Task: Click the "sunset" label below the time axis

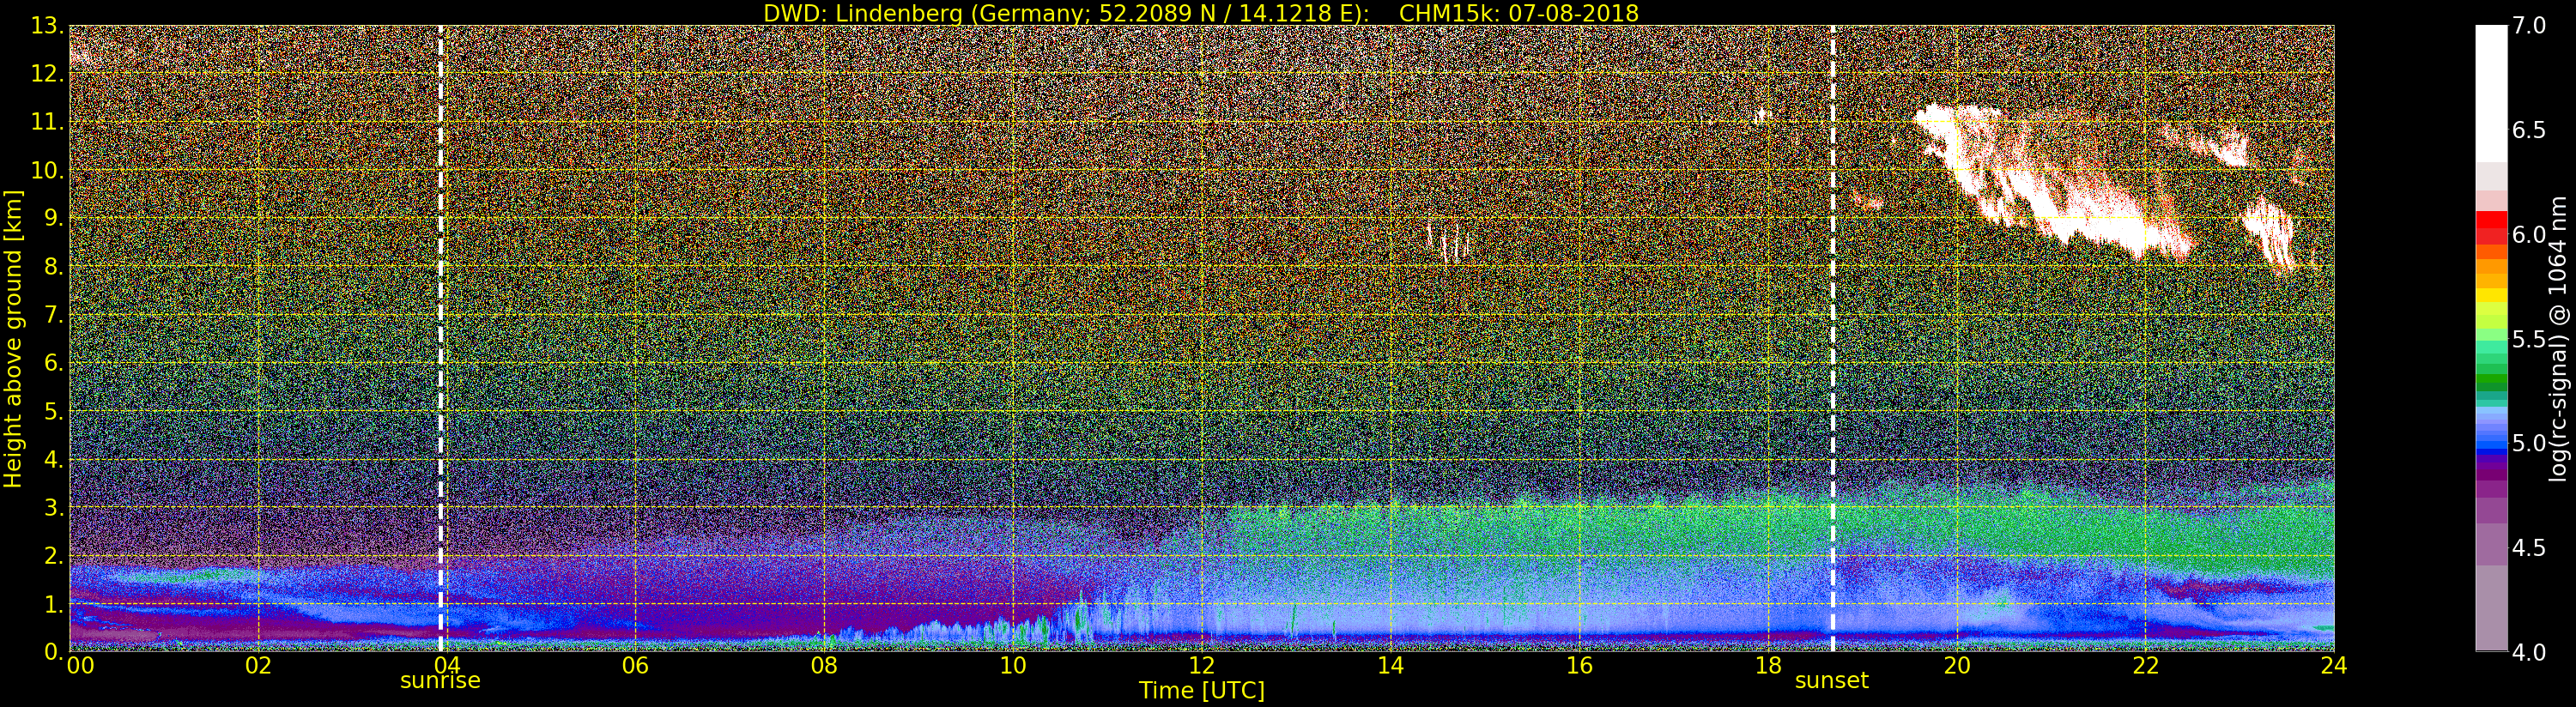Action: click(x=1832, y=681)
